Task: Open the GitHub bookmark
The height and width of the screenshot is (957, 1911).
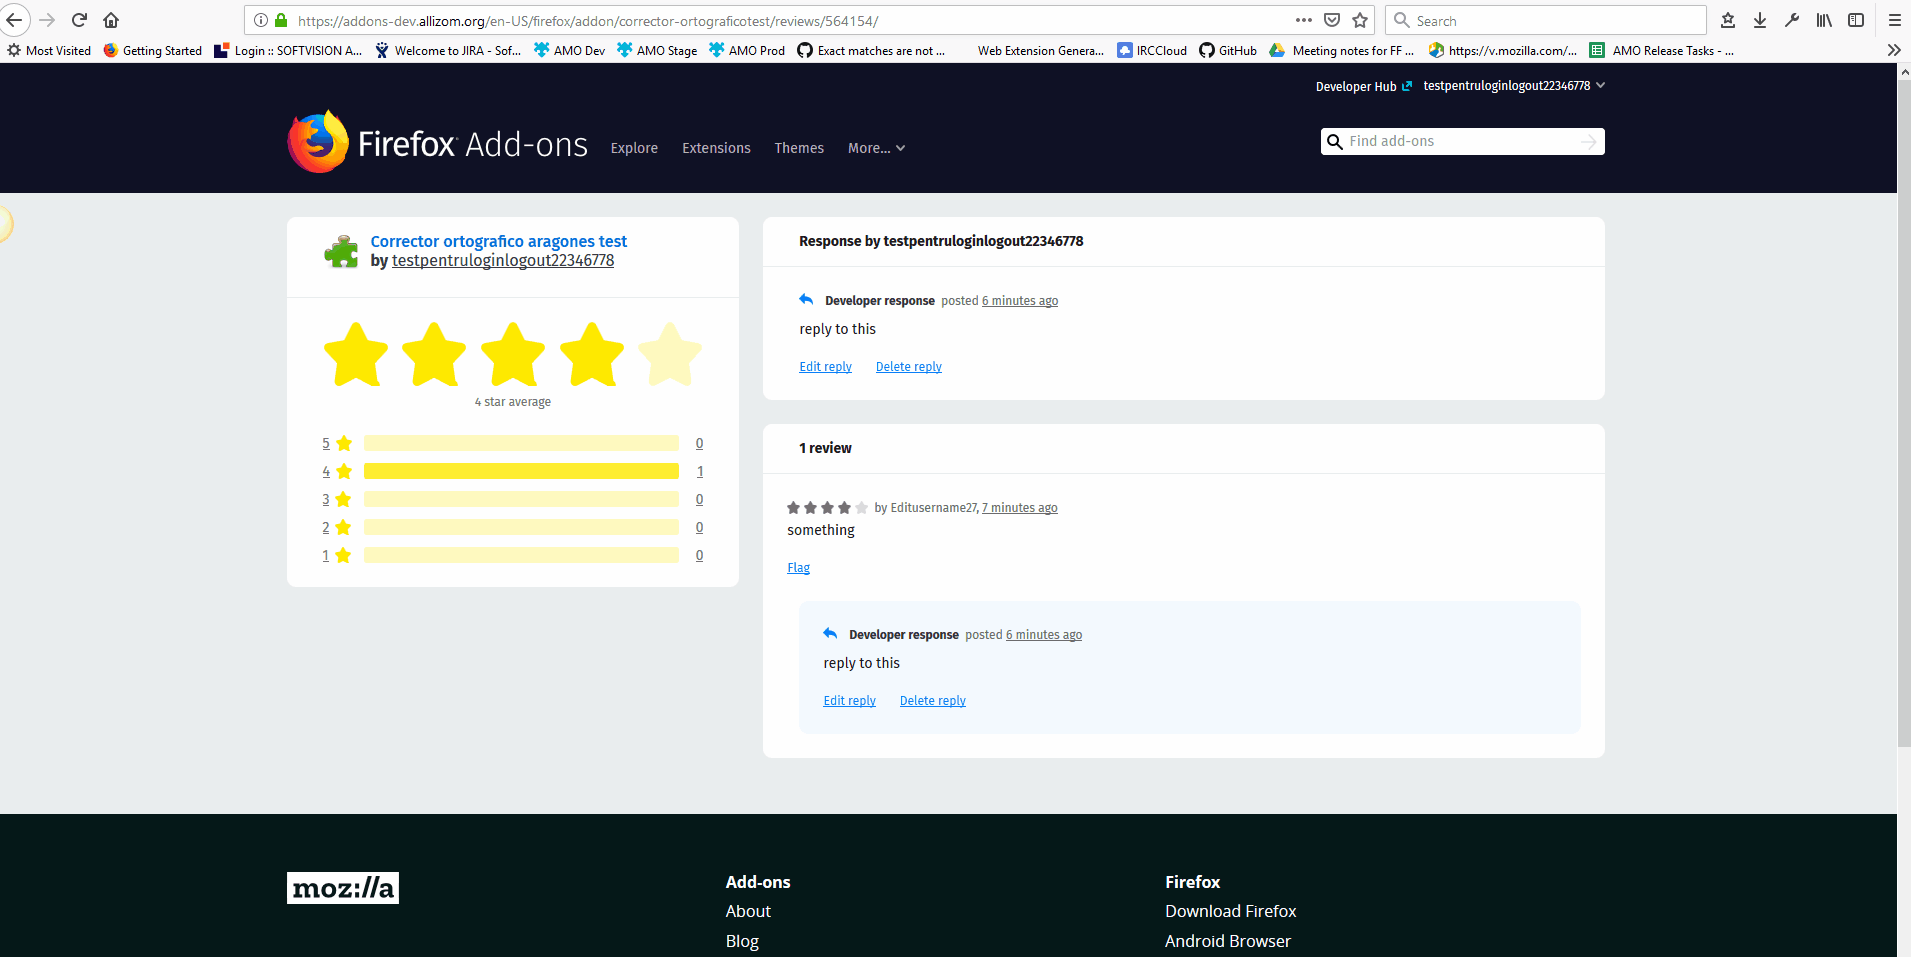Action: tap(1228, 50)
